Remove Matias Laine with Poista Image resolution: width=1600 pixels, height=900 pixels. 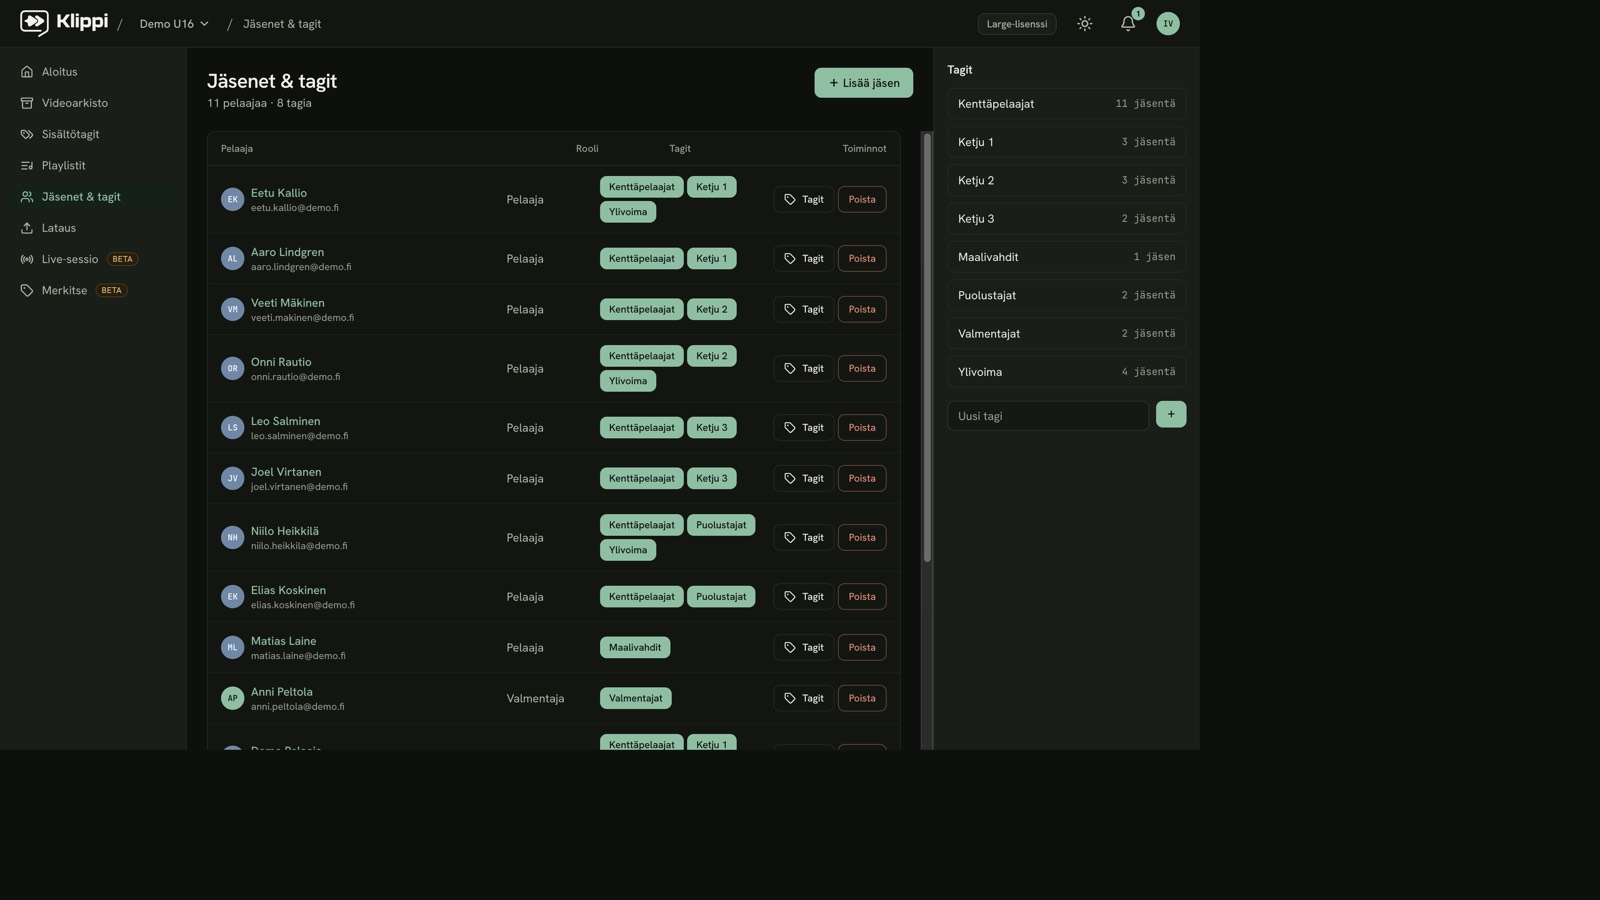click(x=862, y=647)
